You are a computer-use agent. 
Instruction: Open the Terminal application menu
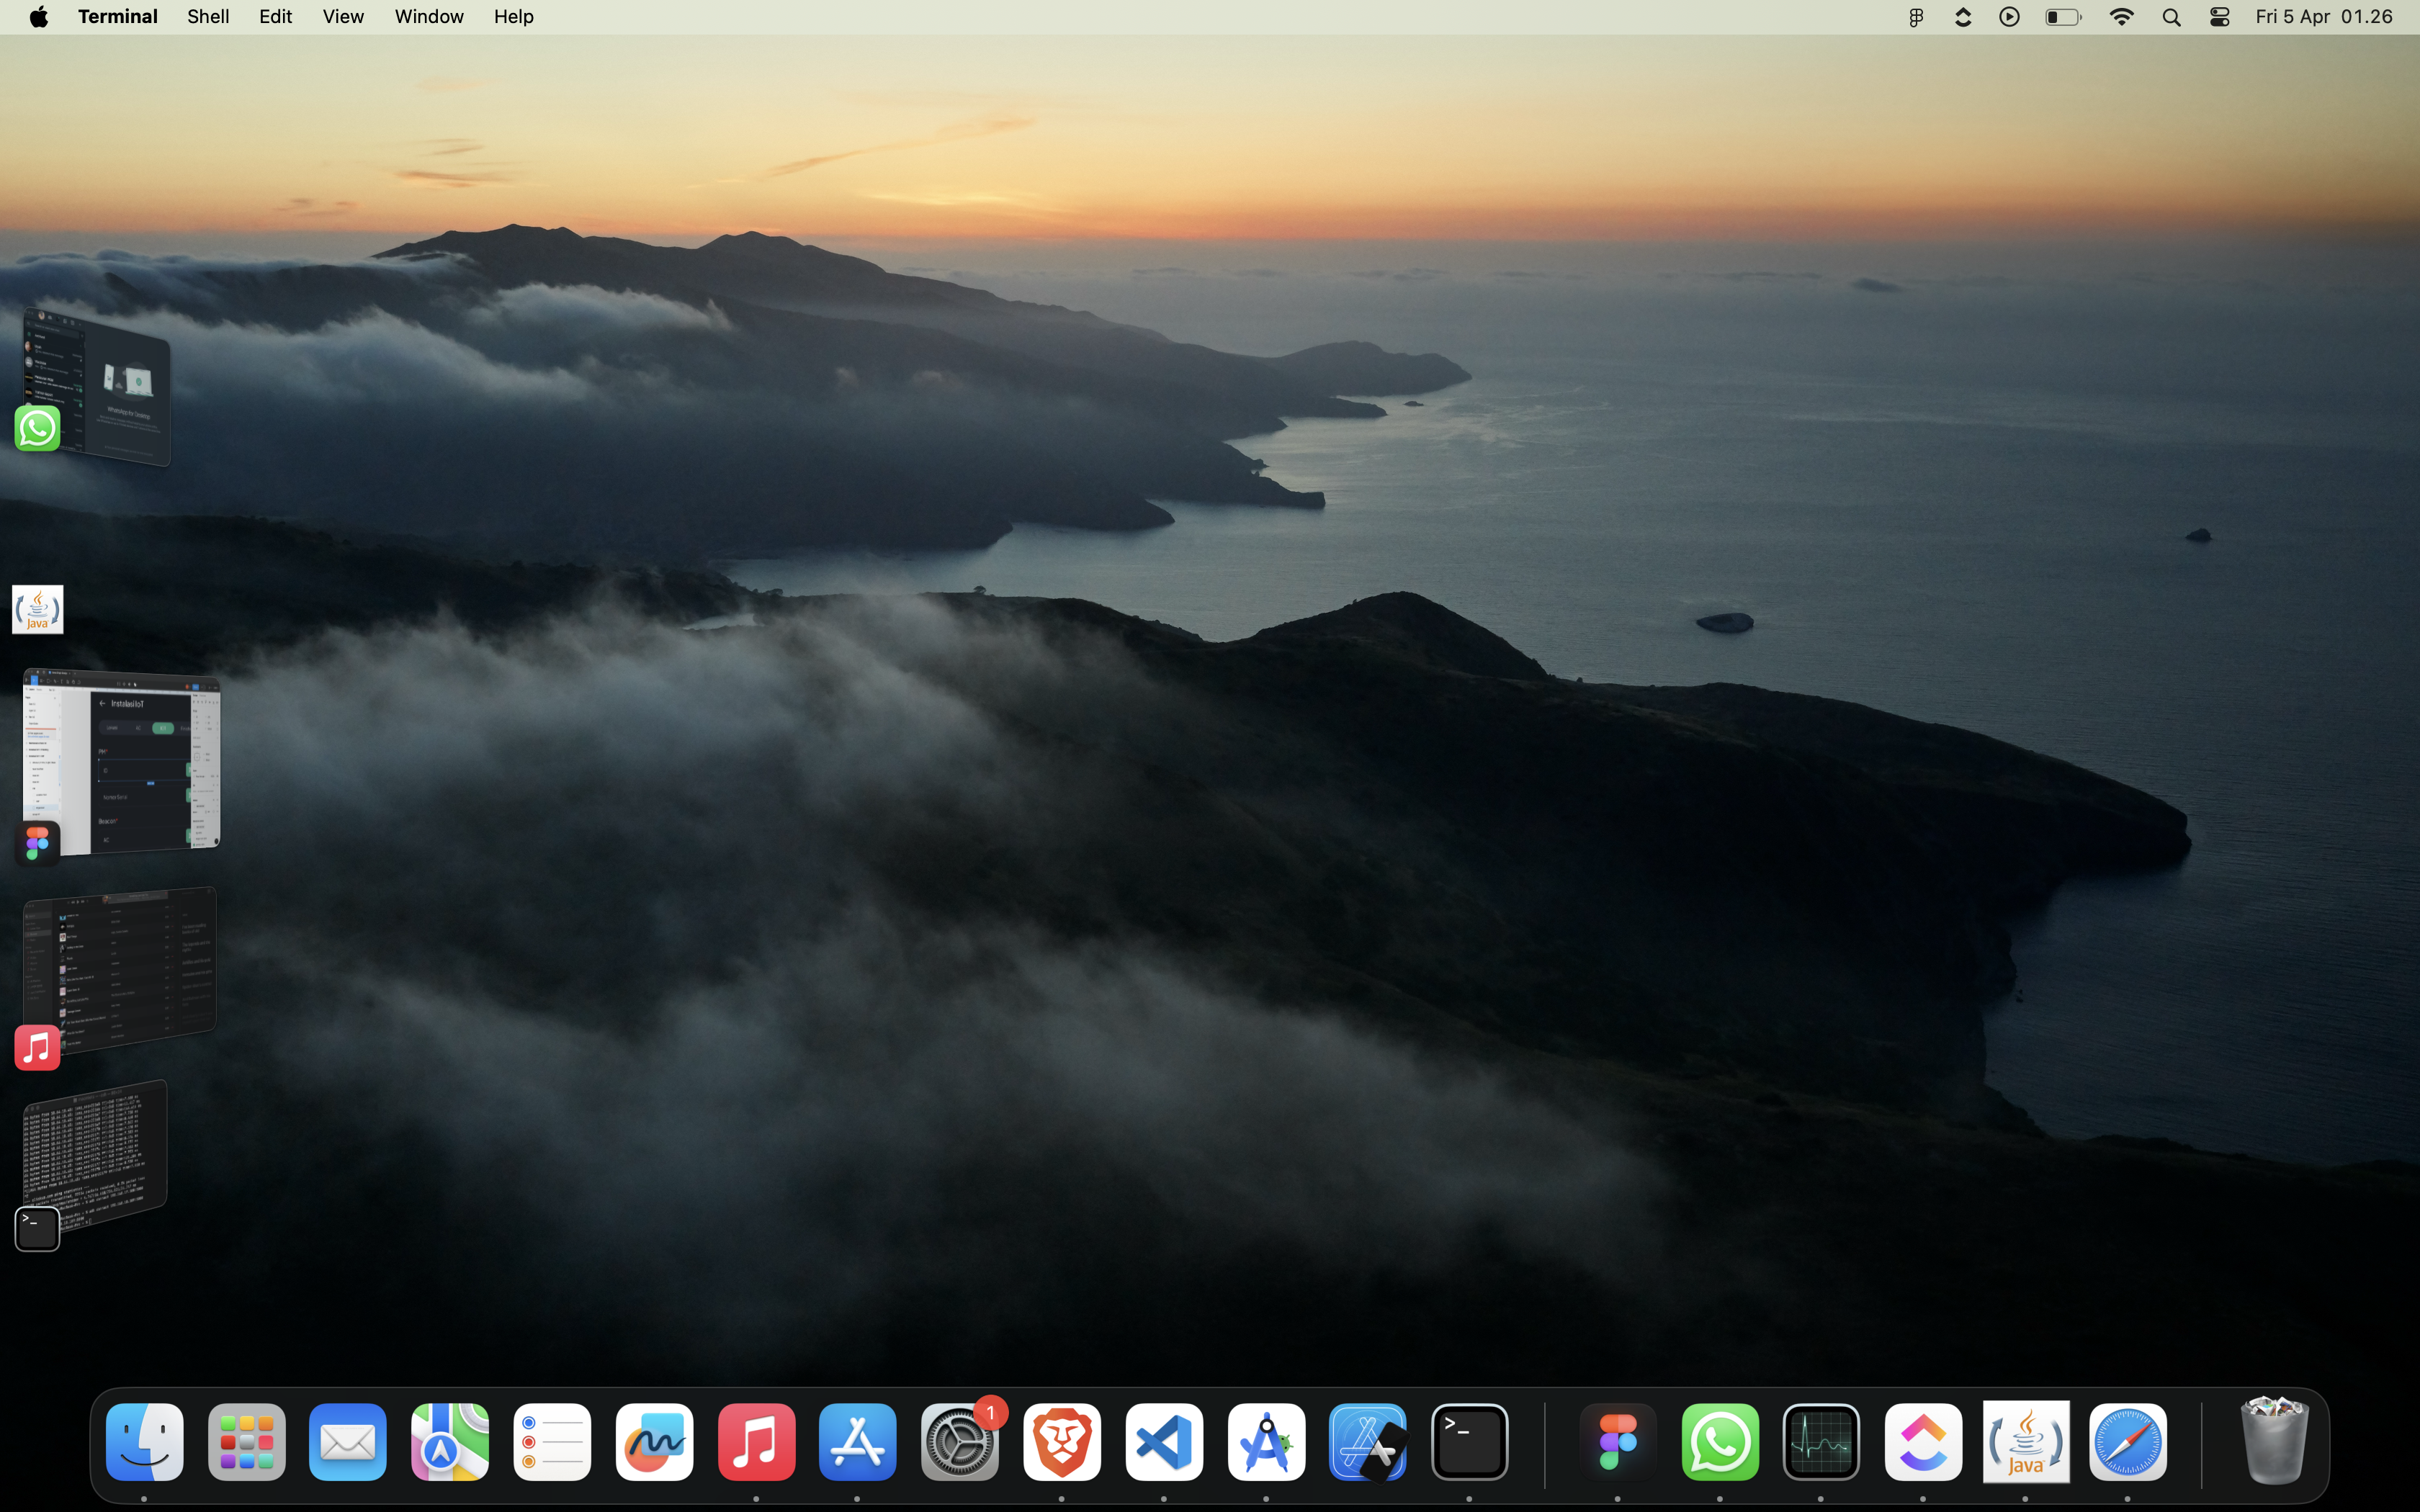[118, 17]
